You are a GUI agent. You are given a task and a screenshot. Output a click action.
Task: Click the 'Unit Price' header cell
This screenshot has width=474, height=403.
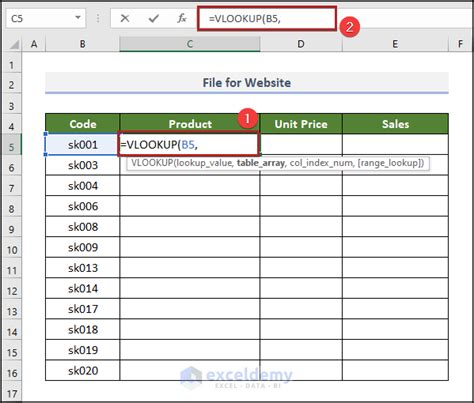click(301, 124)
